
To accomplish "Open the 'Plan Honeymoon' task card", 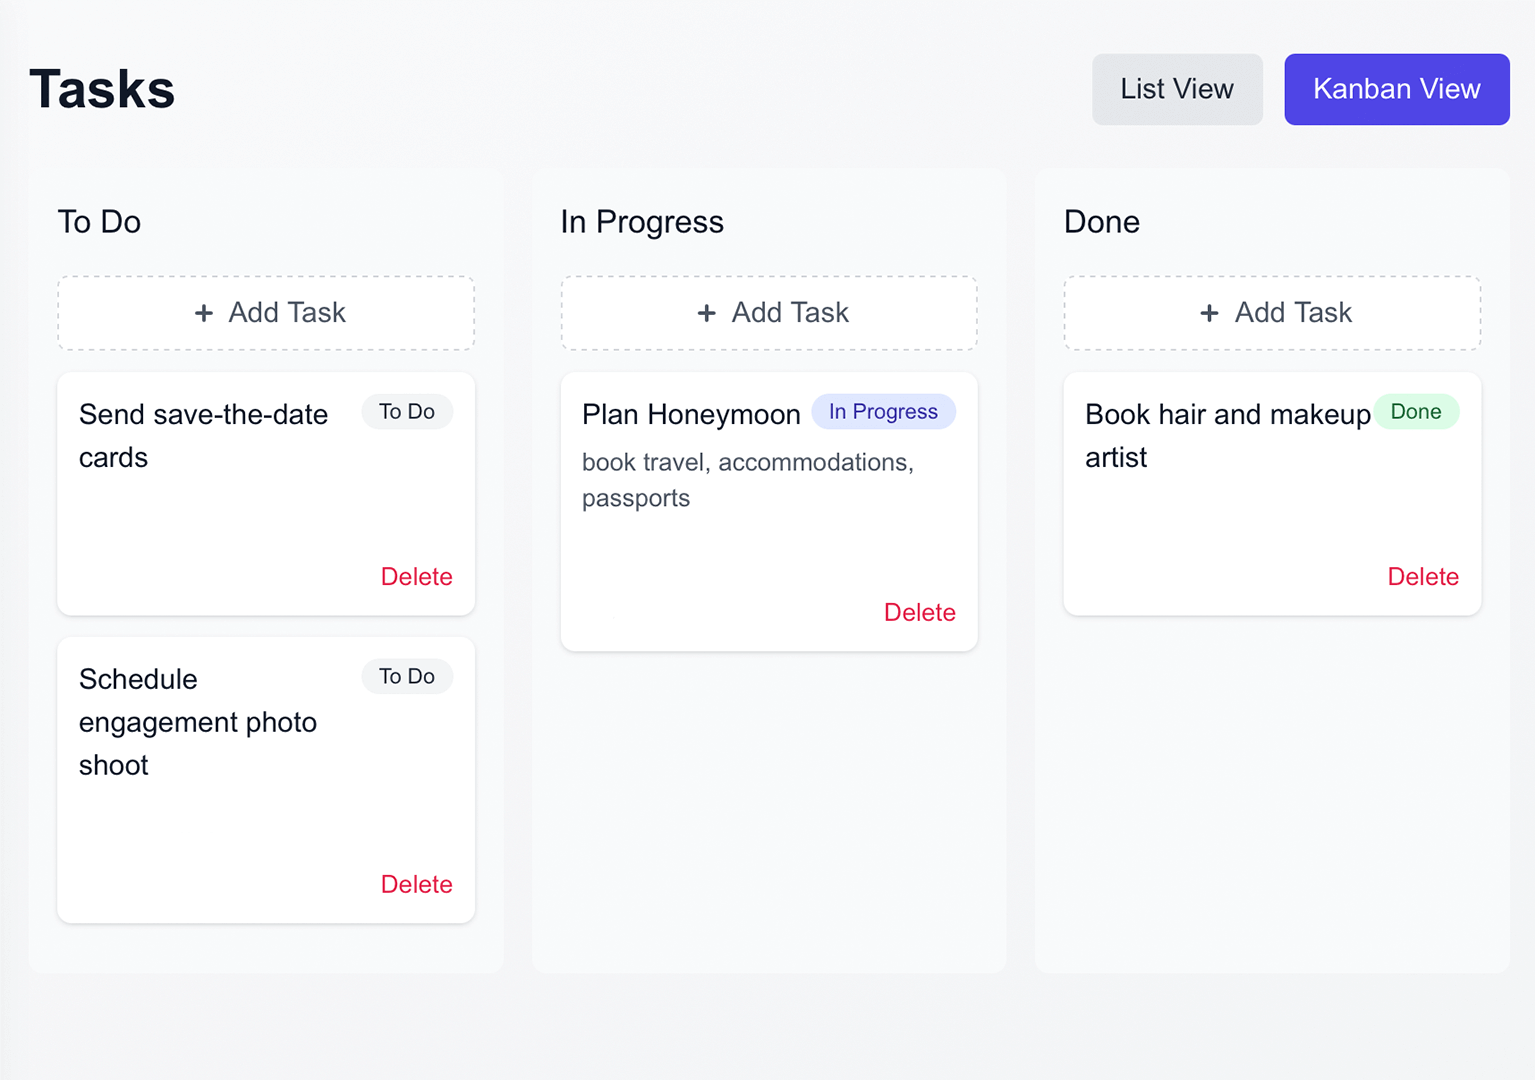I will tap(690, 413).
